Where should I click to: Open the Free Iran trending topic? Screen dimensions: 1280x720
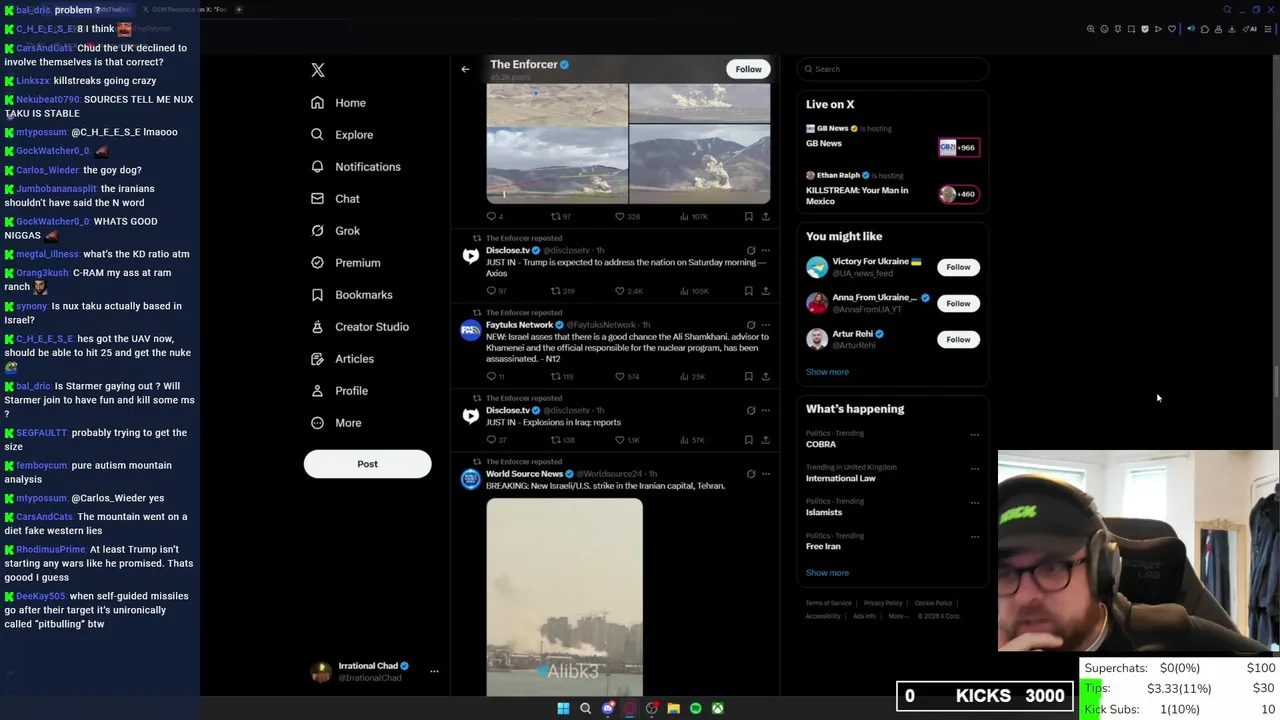tap(823, 546)
